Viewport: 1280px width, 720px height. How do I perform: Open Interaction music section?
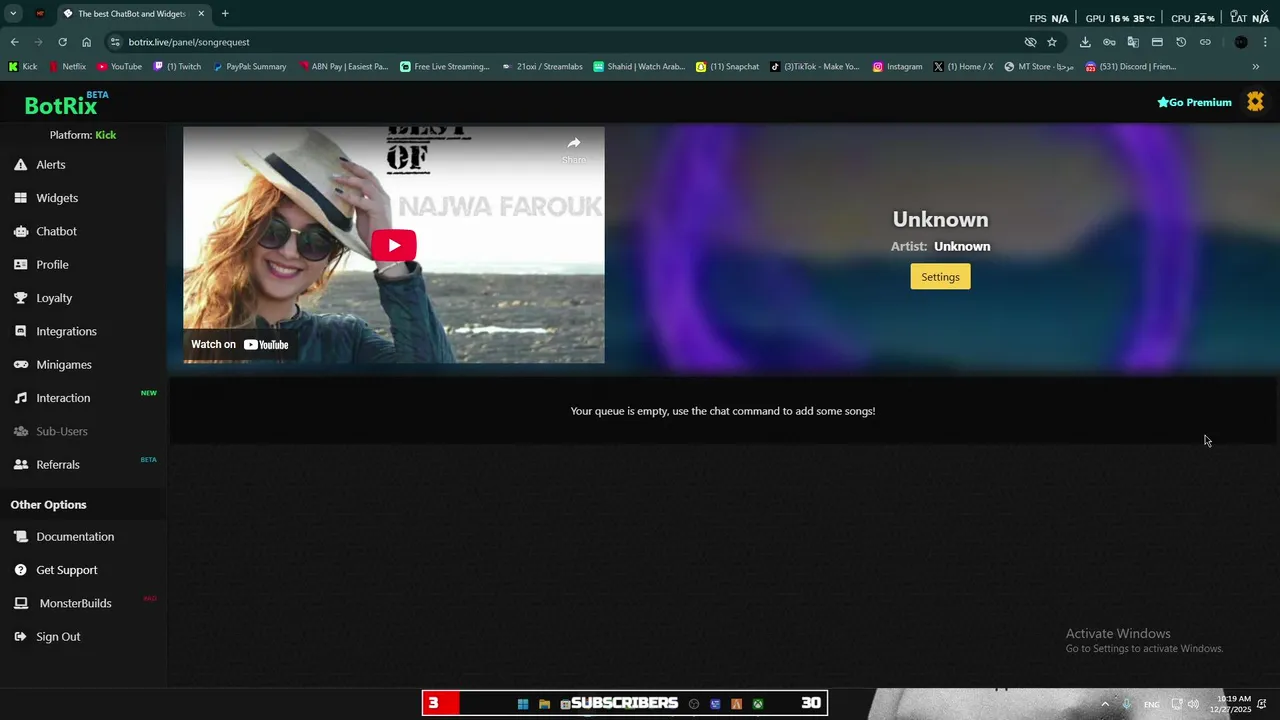point(63,398)
